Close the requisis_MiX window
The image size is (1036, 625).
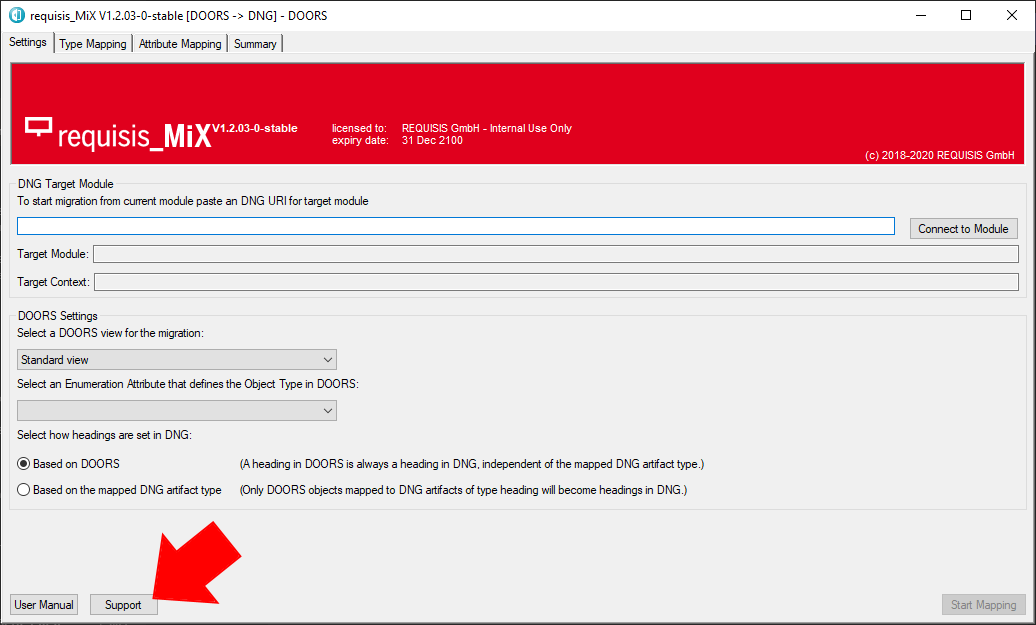coord(1012,15)
